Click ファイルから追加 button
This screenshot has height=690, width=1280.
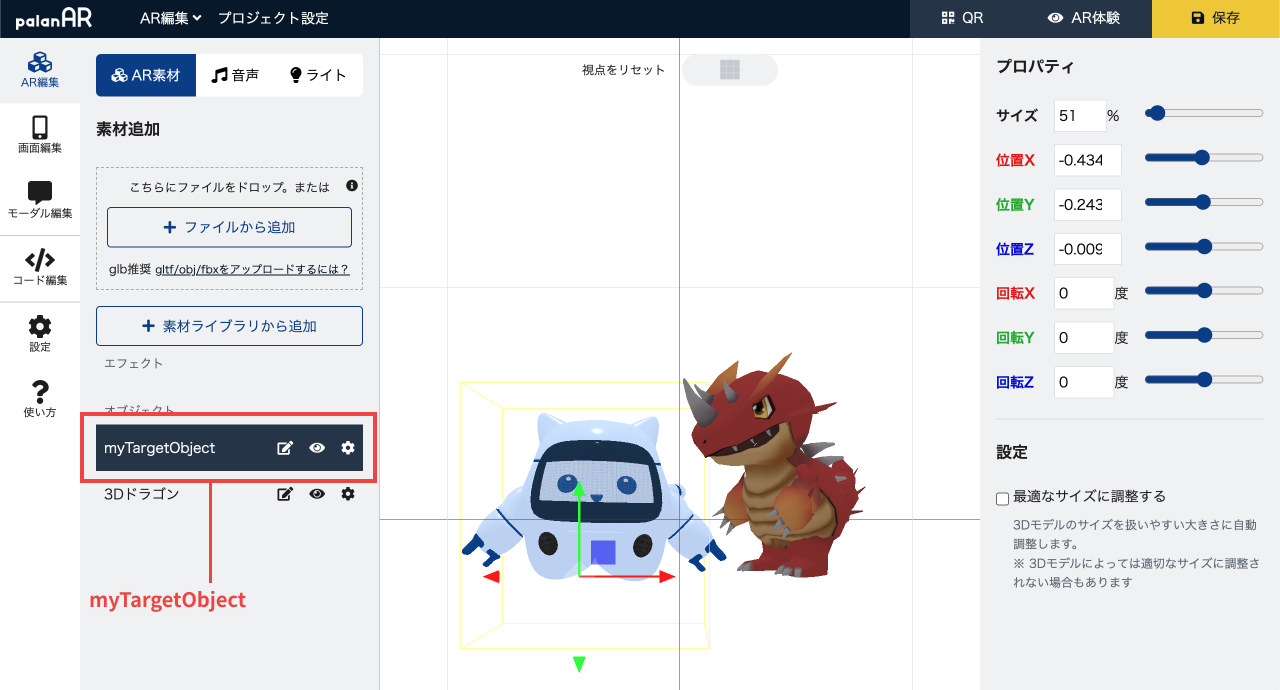coord(229,227)
